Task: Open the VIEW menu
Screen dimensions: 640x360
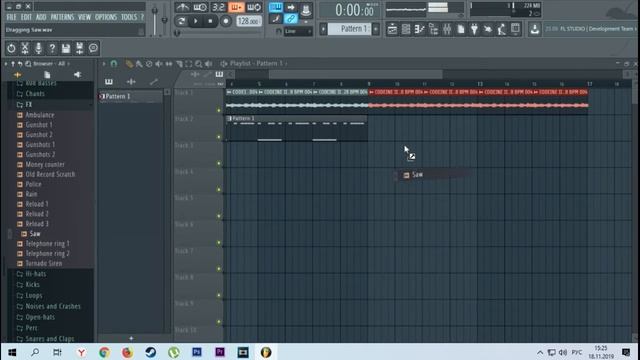Action: 84,17
